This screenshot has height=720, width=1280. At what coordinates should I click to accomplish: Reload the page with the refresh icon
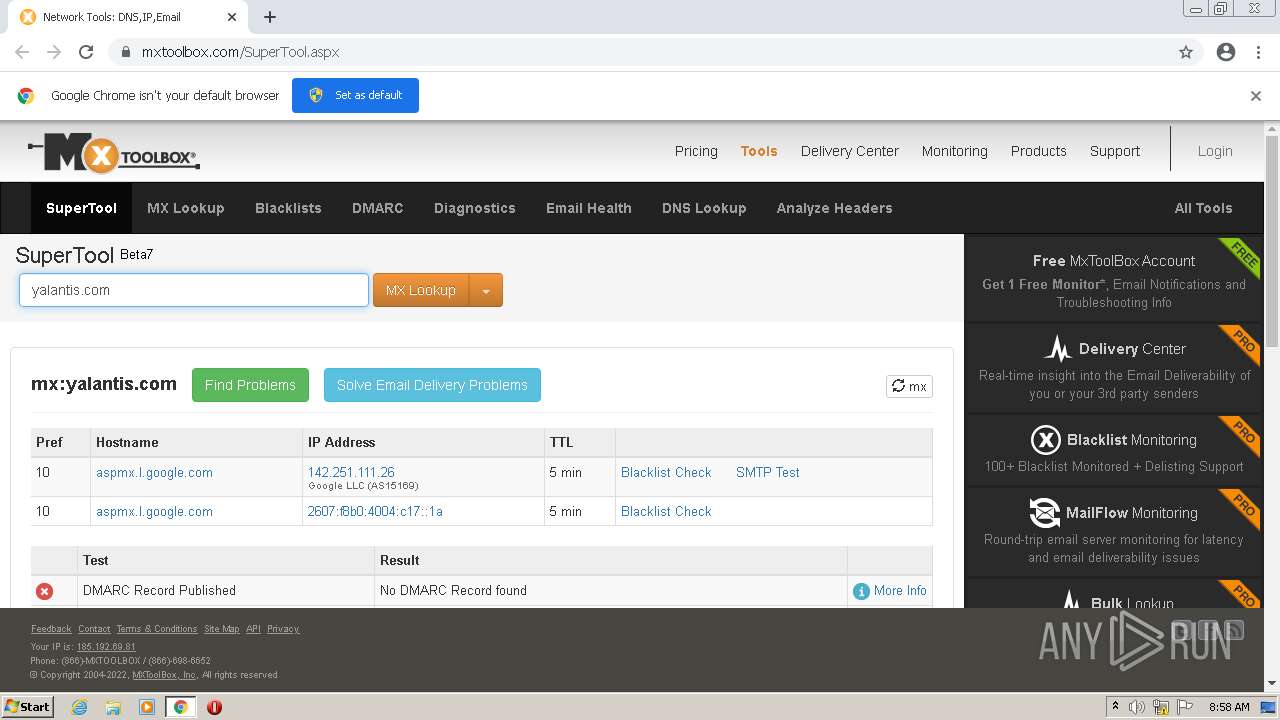(x=86, y=52)
